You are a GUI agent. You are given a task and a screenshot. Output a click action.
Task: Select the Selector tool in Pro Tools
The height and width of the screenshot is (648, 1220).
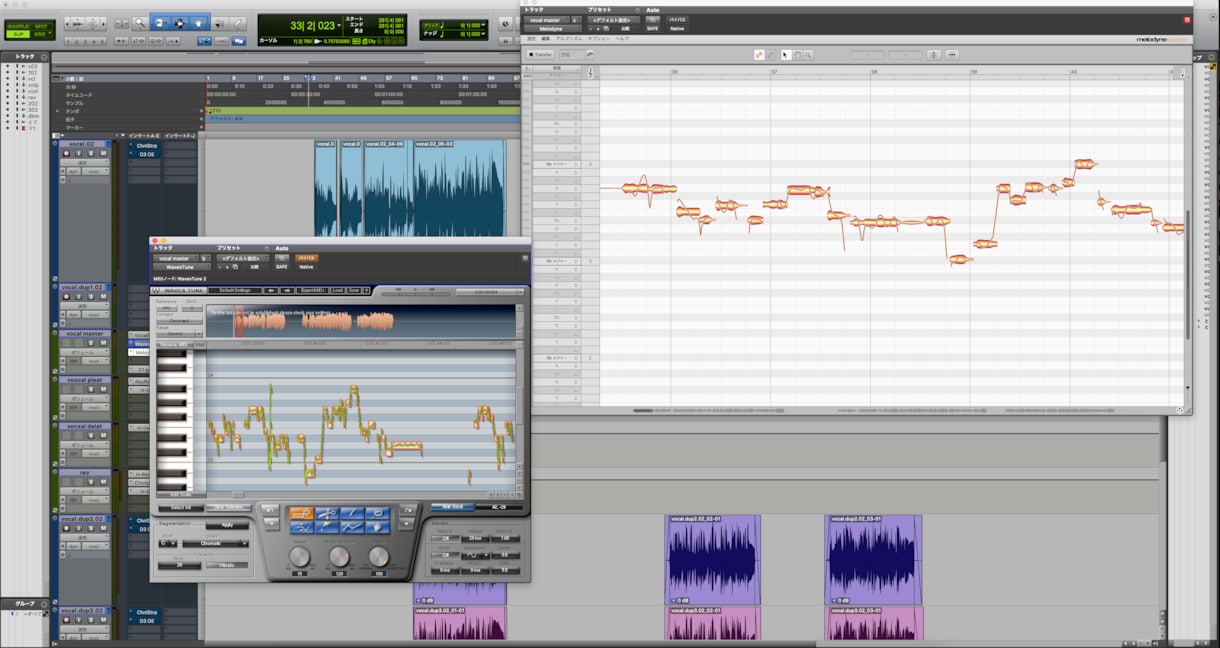[180, 22]
